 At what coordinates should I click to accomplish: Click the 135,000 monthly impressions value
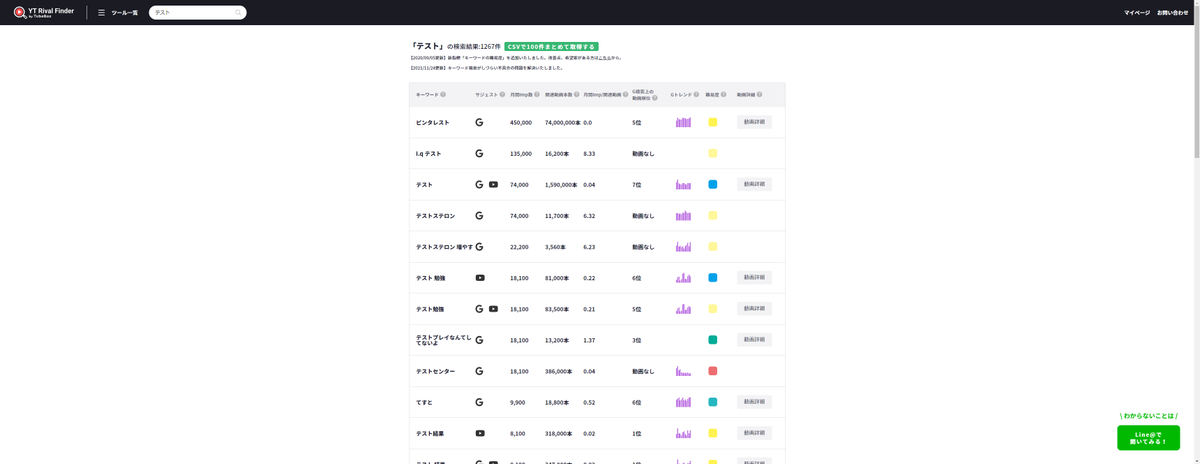point(521,154)
